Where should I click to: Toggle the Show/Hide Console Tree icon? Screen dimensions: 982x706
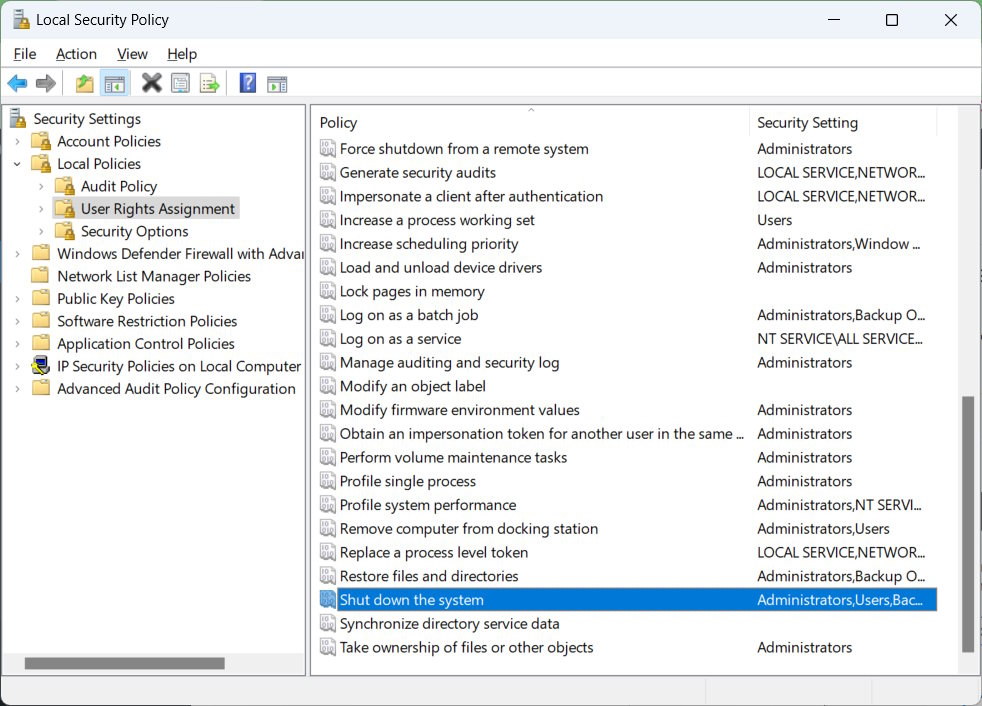115,83
